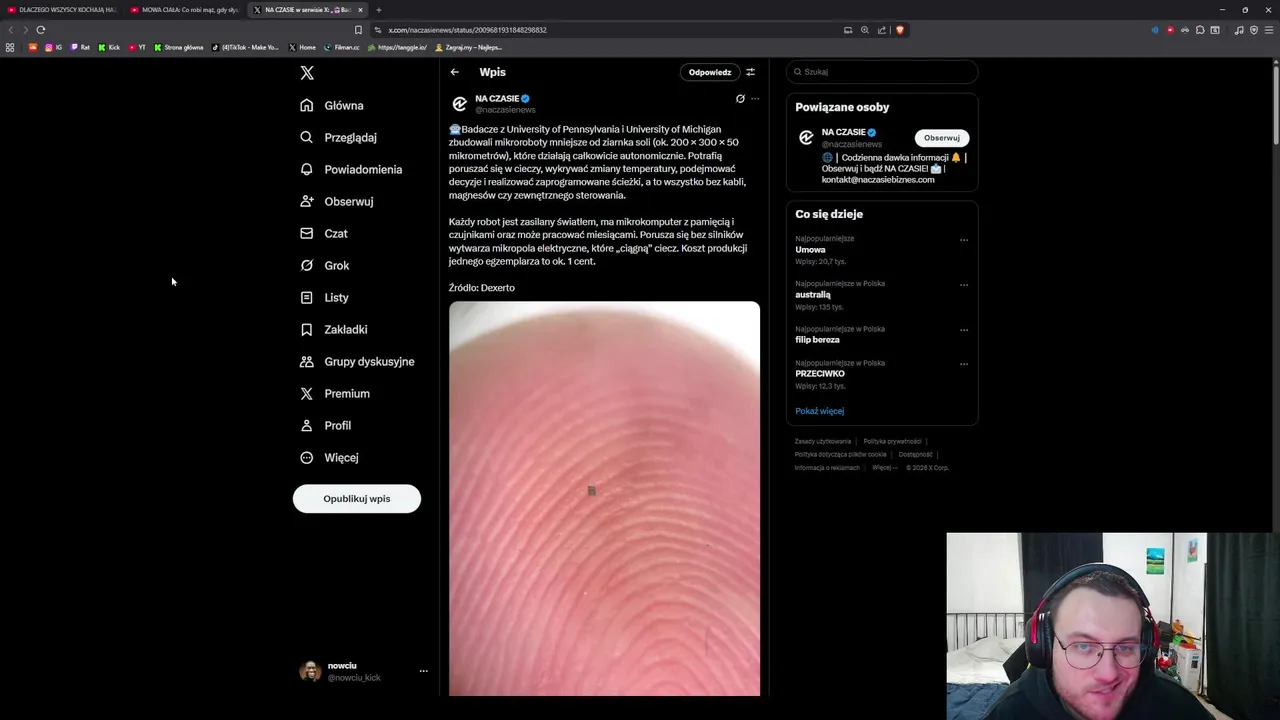Viewport: 1280px width, 720px height.
Task: Launch Grok from the sidebar
Action: [325, 265]
